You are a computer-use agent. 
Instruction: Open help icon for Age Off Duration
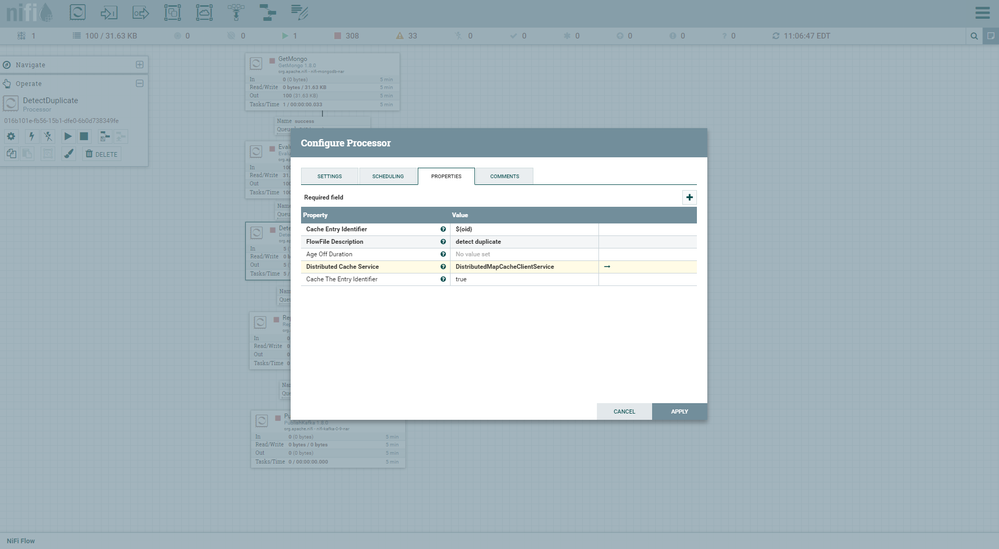(x=443, y=254)
